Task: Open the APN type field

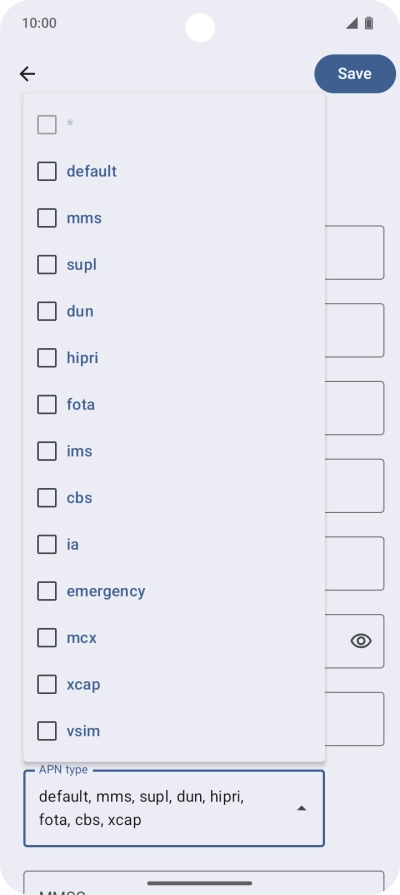Action: [174, 808]
